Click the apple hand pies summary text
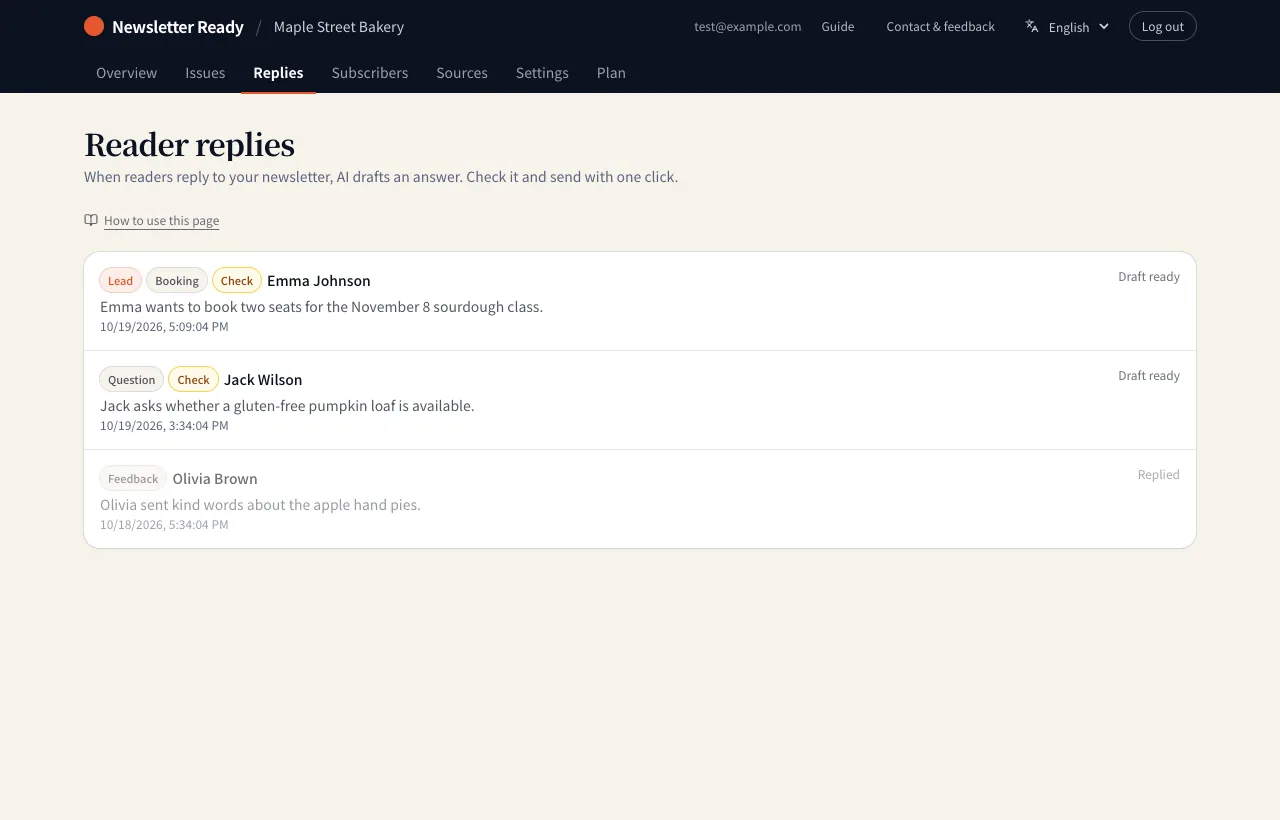Viewport: 1280px width, 820px height. [x=260, y=505]
